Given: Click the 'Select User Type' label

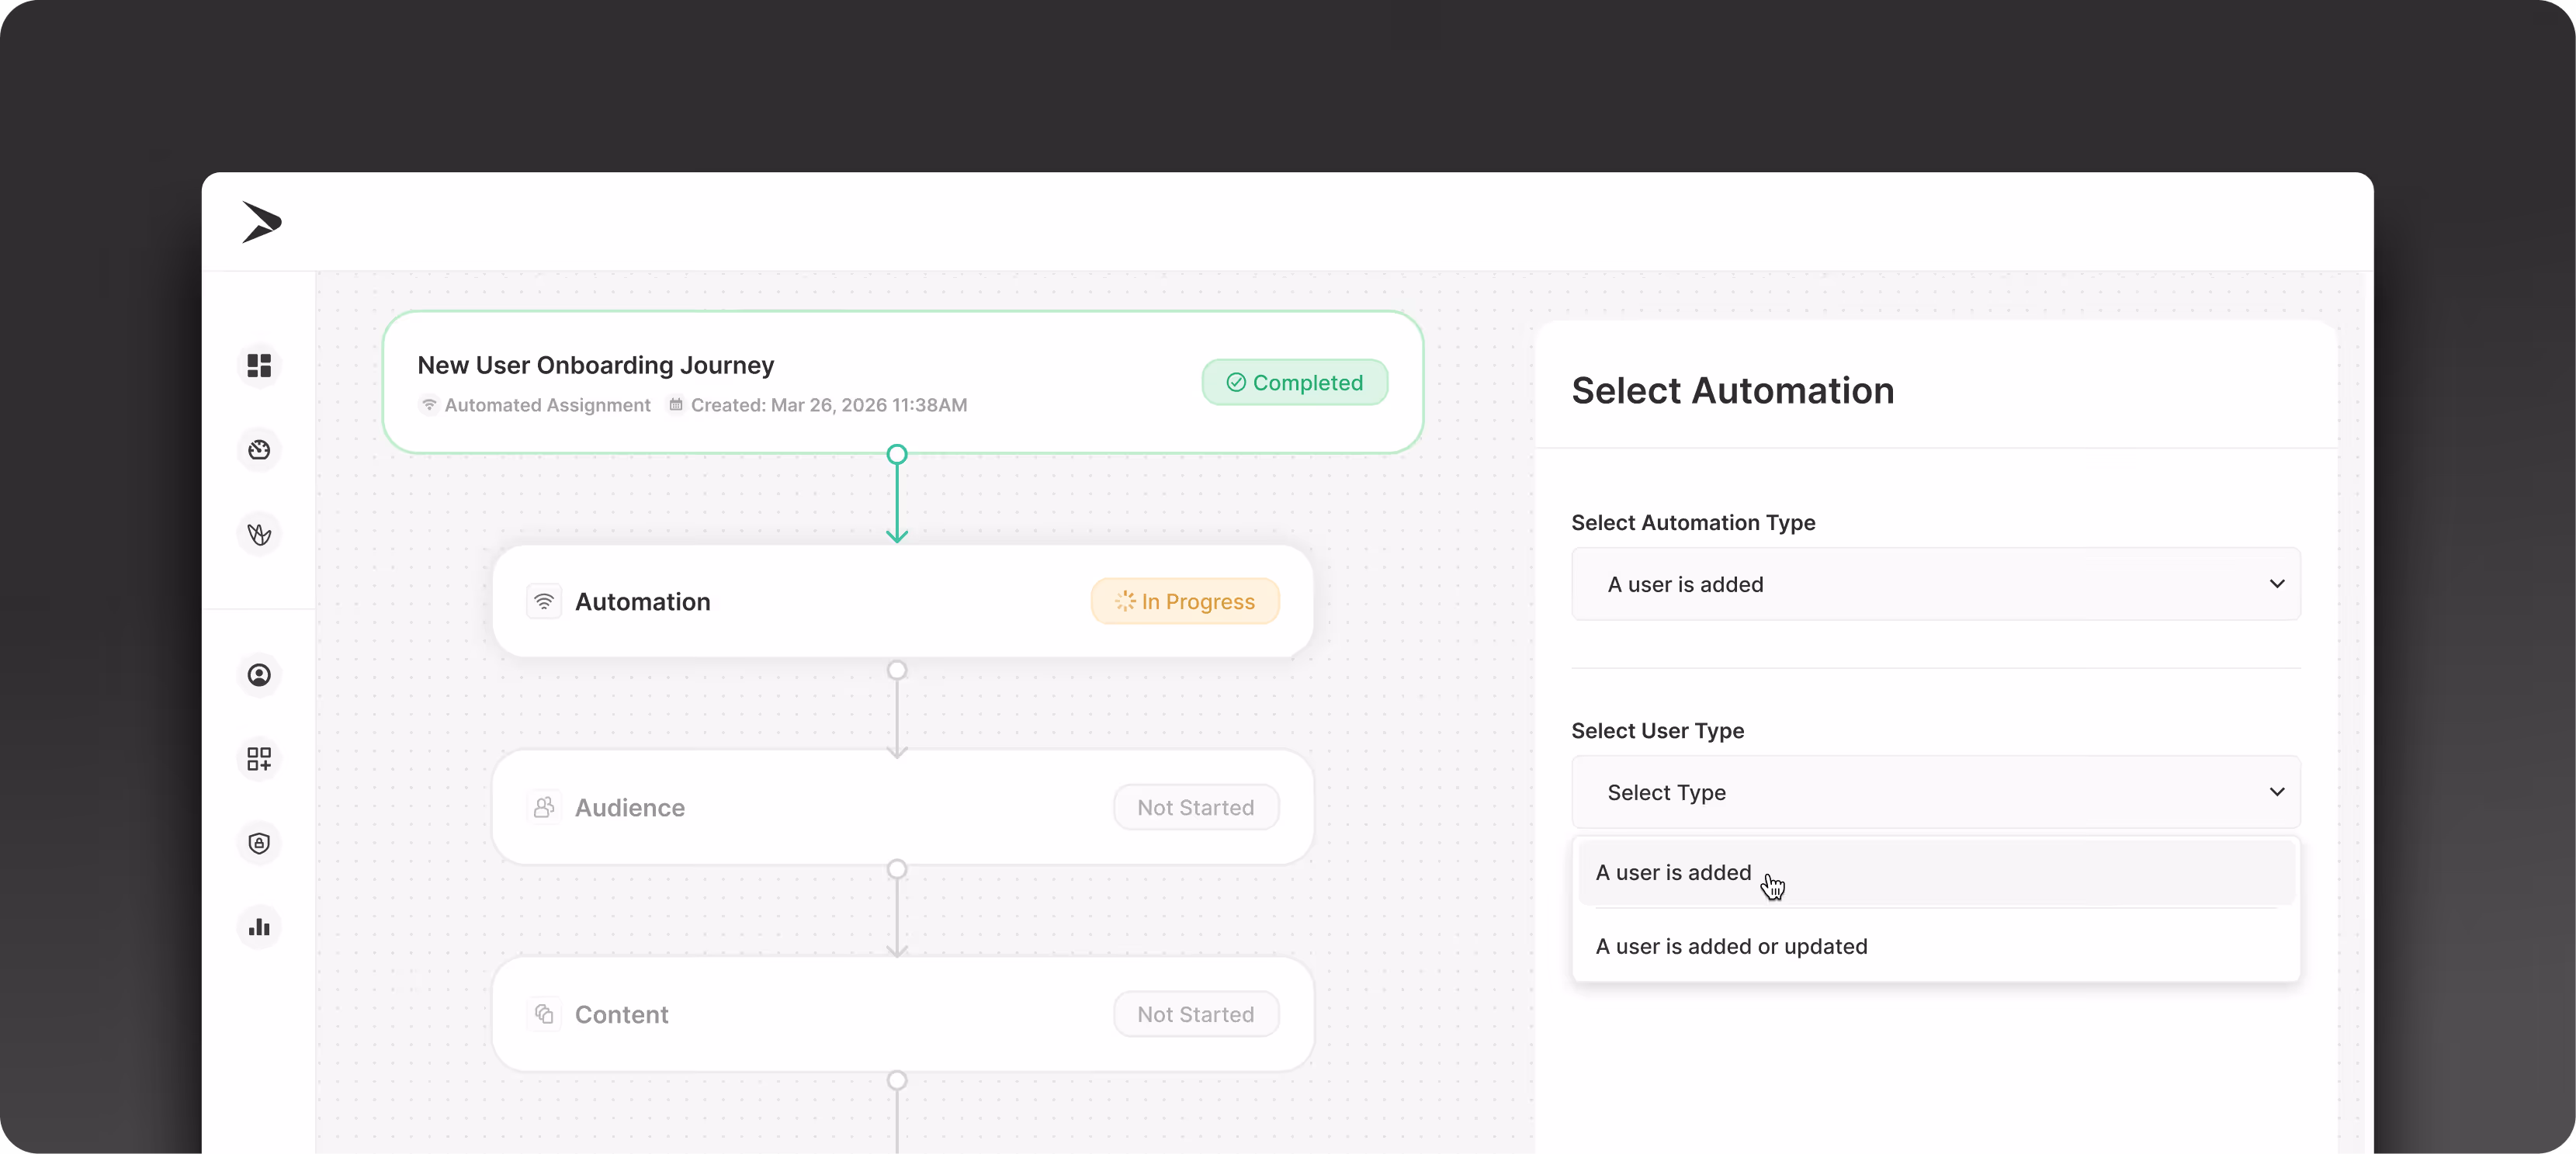Looking at the screenshot, I should (1657, 730).
